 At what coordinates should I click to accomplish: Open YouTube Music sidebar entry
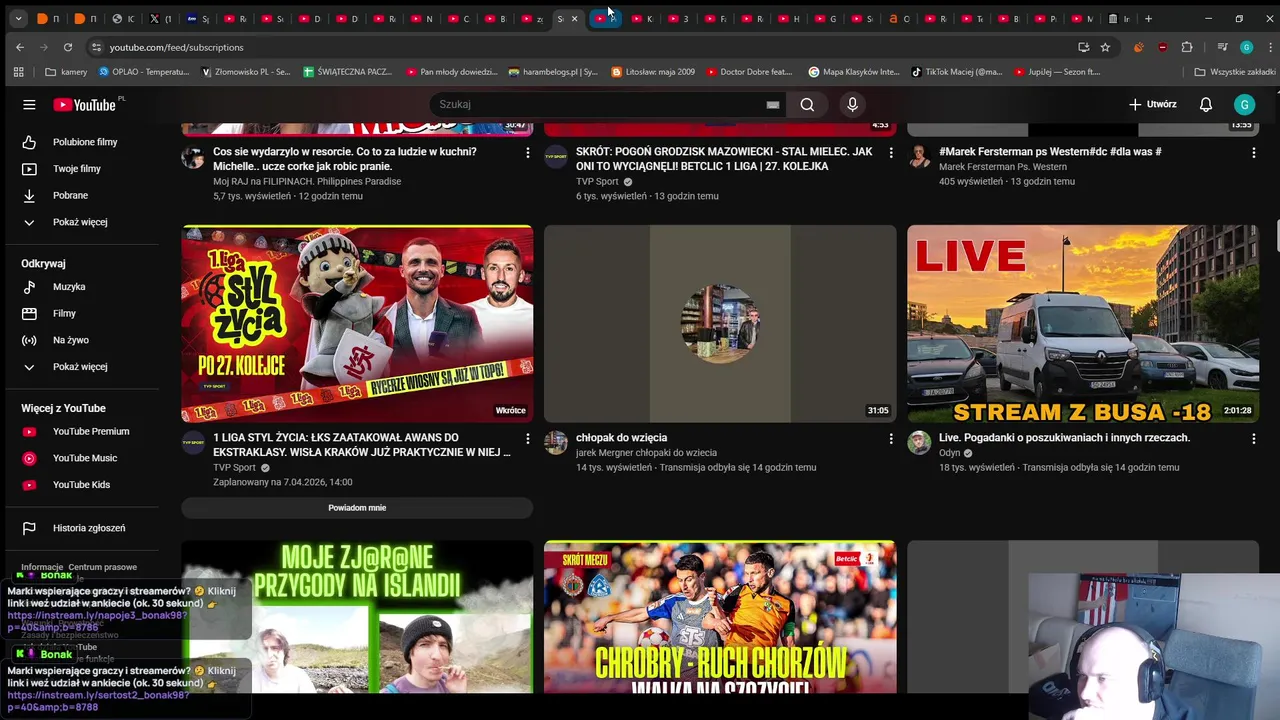pyautogui.click(x=85, y=458)
